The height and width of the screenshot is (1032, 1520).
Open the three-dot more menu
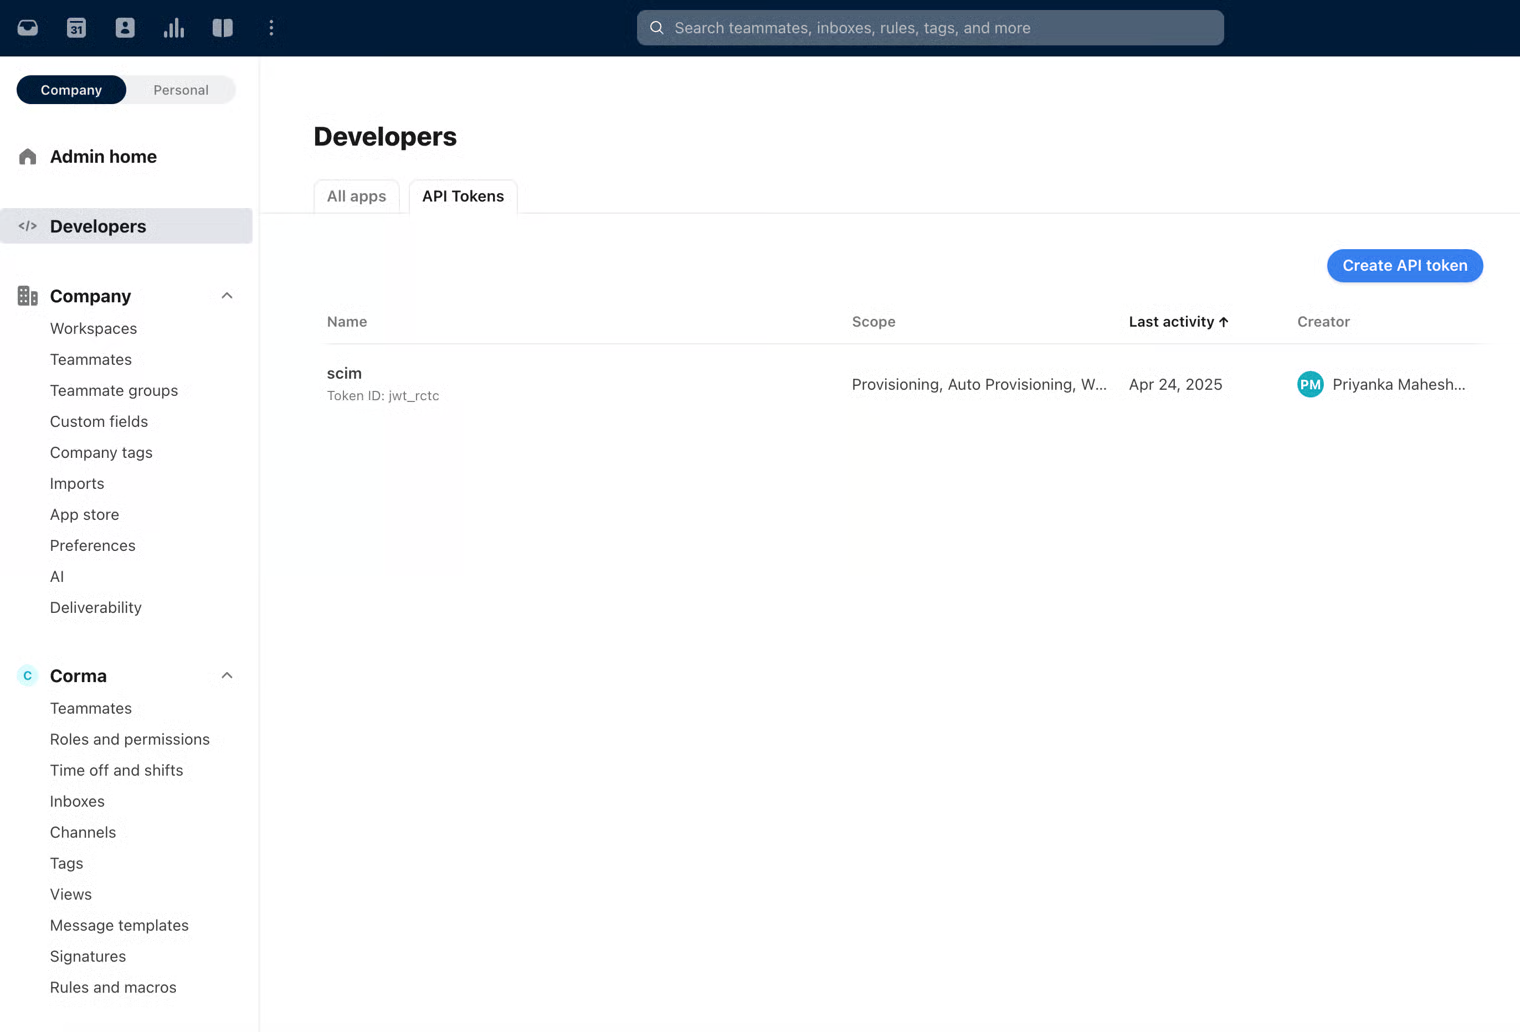coord(271,28)
